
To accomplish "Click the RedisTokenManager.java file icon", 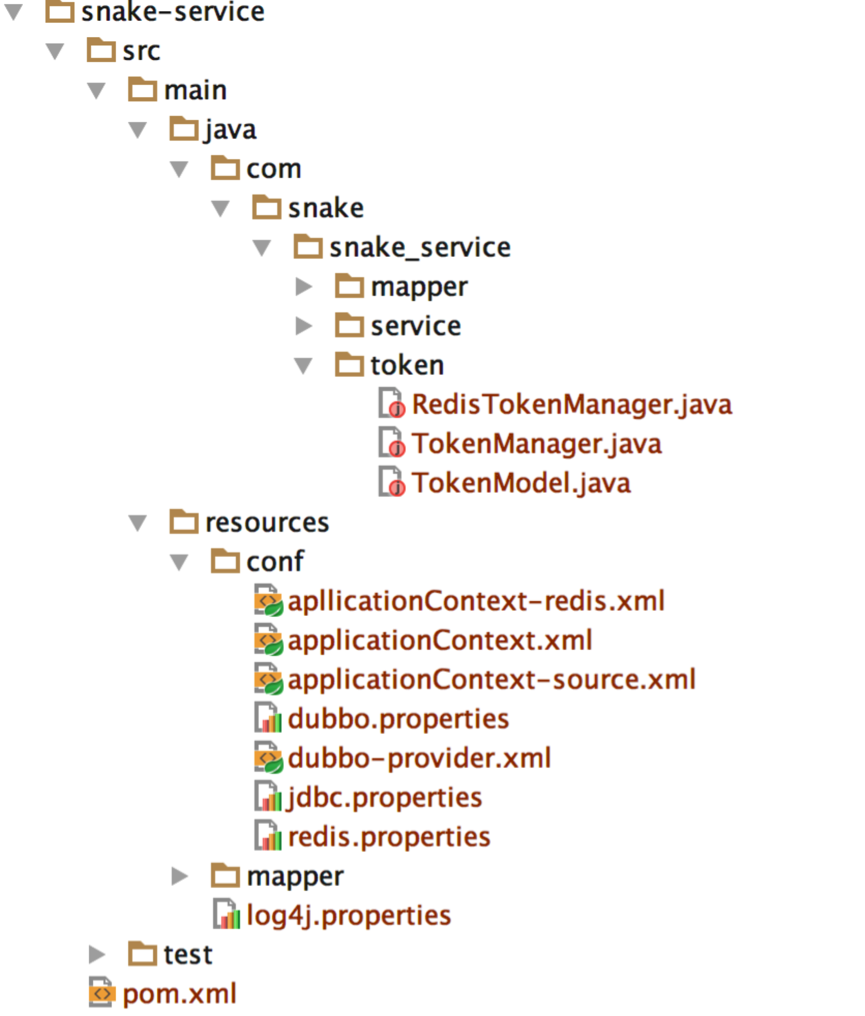I will [x=392, y=404].
